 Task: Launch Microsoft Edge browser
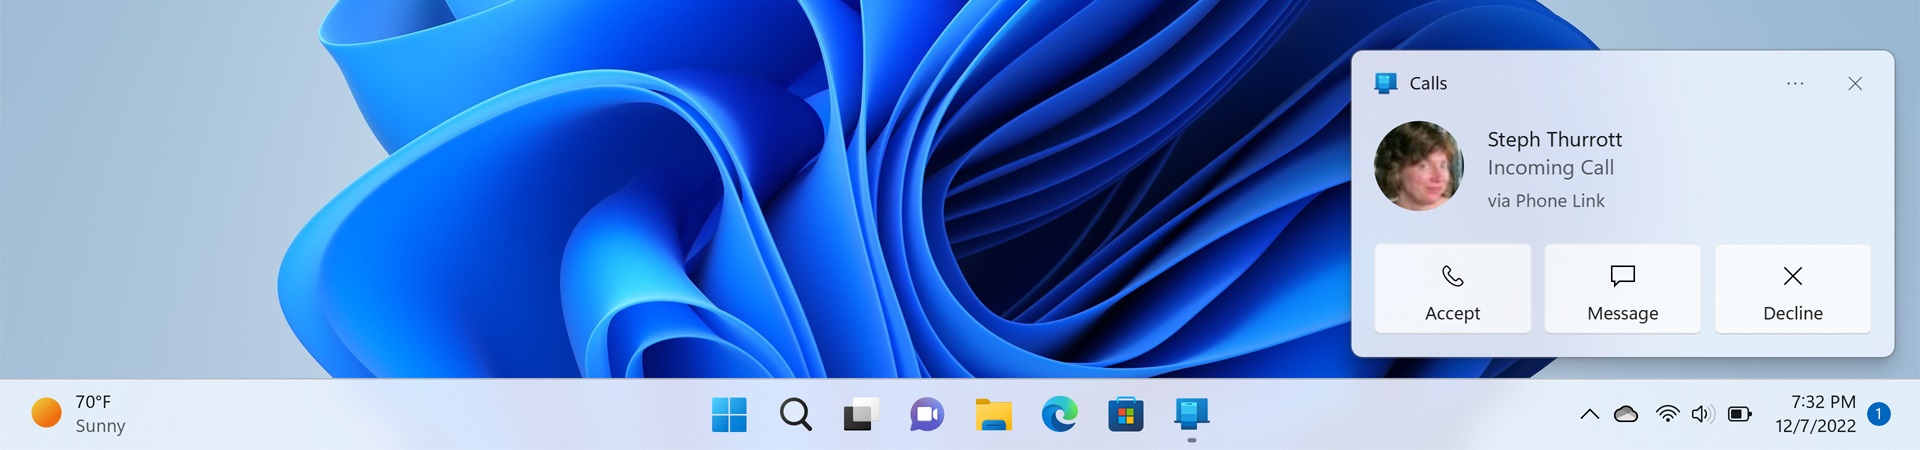click(x=1059, y=414)
